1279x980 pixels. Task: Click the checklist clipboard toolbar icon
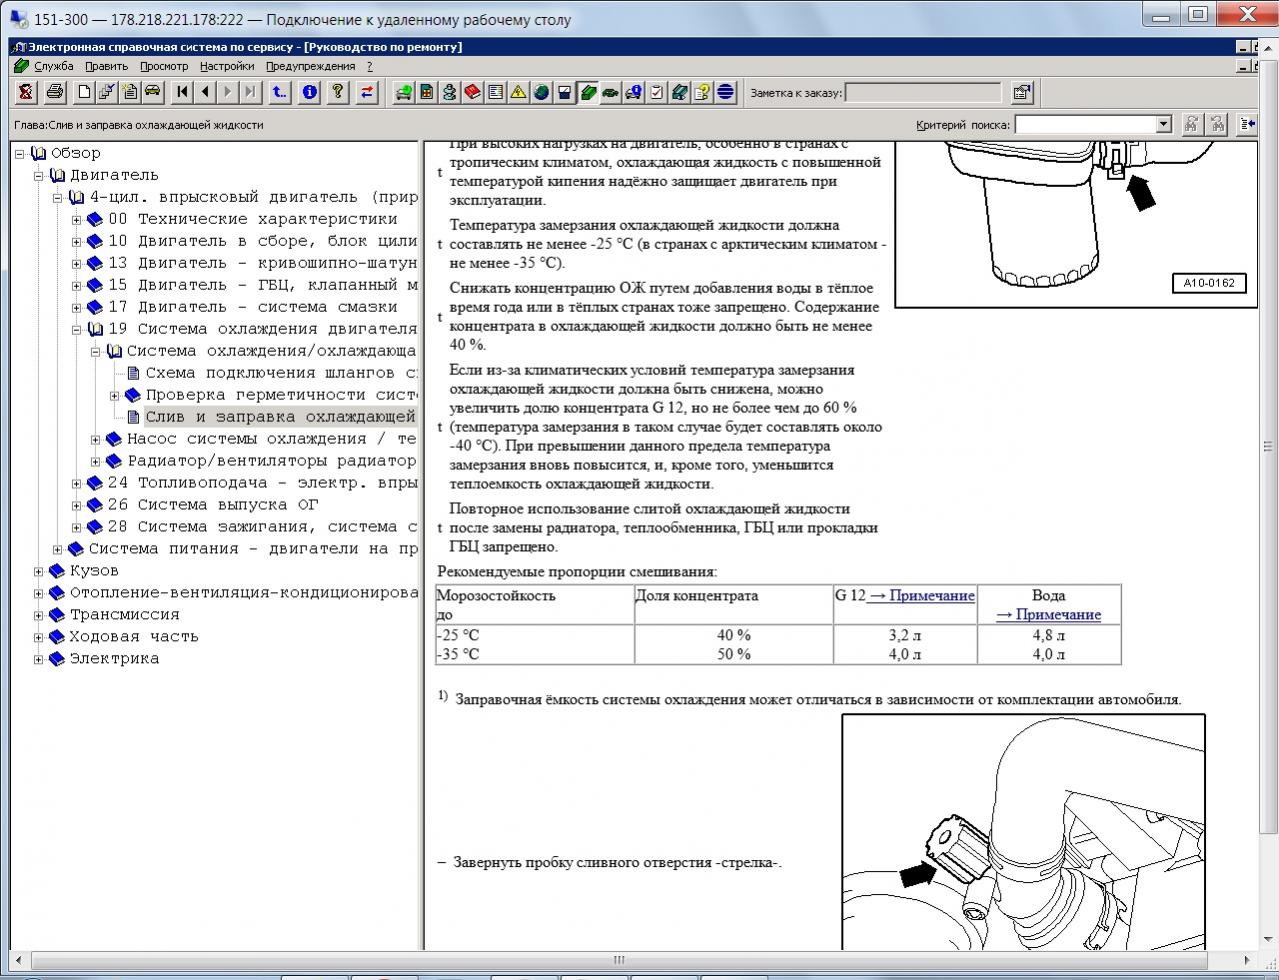(x=656, y=93)
